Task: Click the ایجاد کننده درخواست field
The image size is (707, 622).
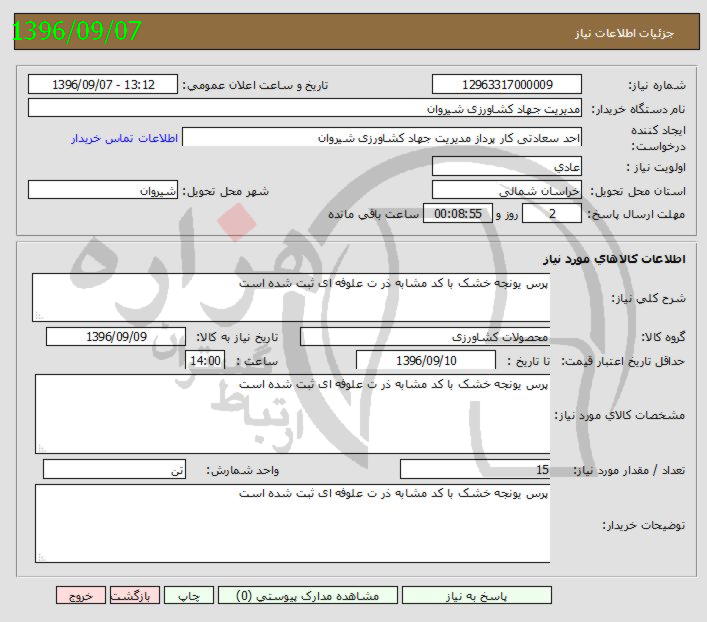Action: pos(382,138)
